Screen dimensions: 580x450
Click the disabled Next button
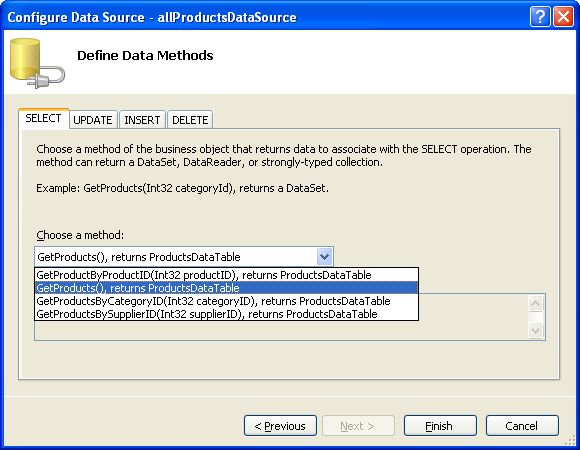358,426
